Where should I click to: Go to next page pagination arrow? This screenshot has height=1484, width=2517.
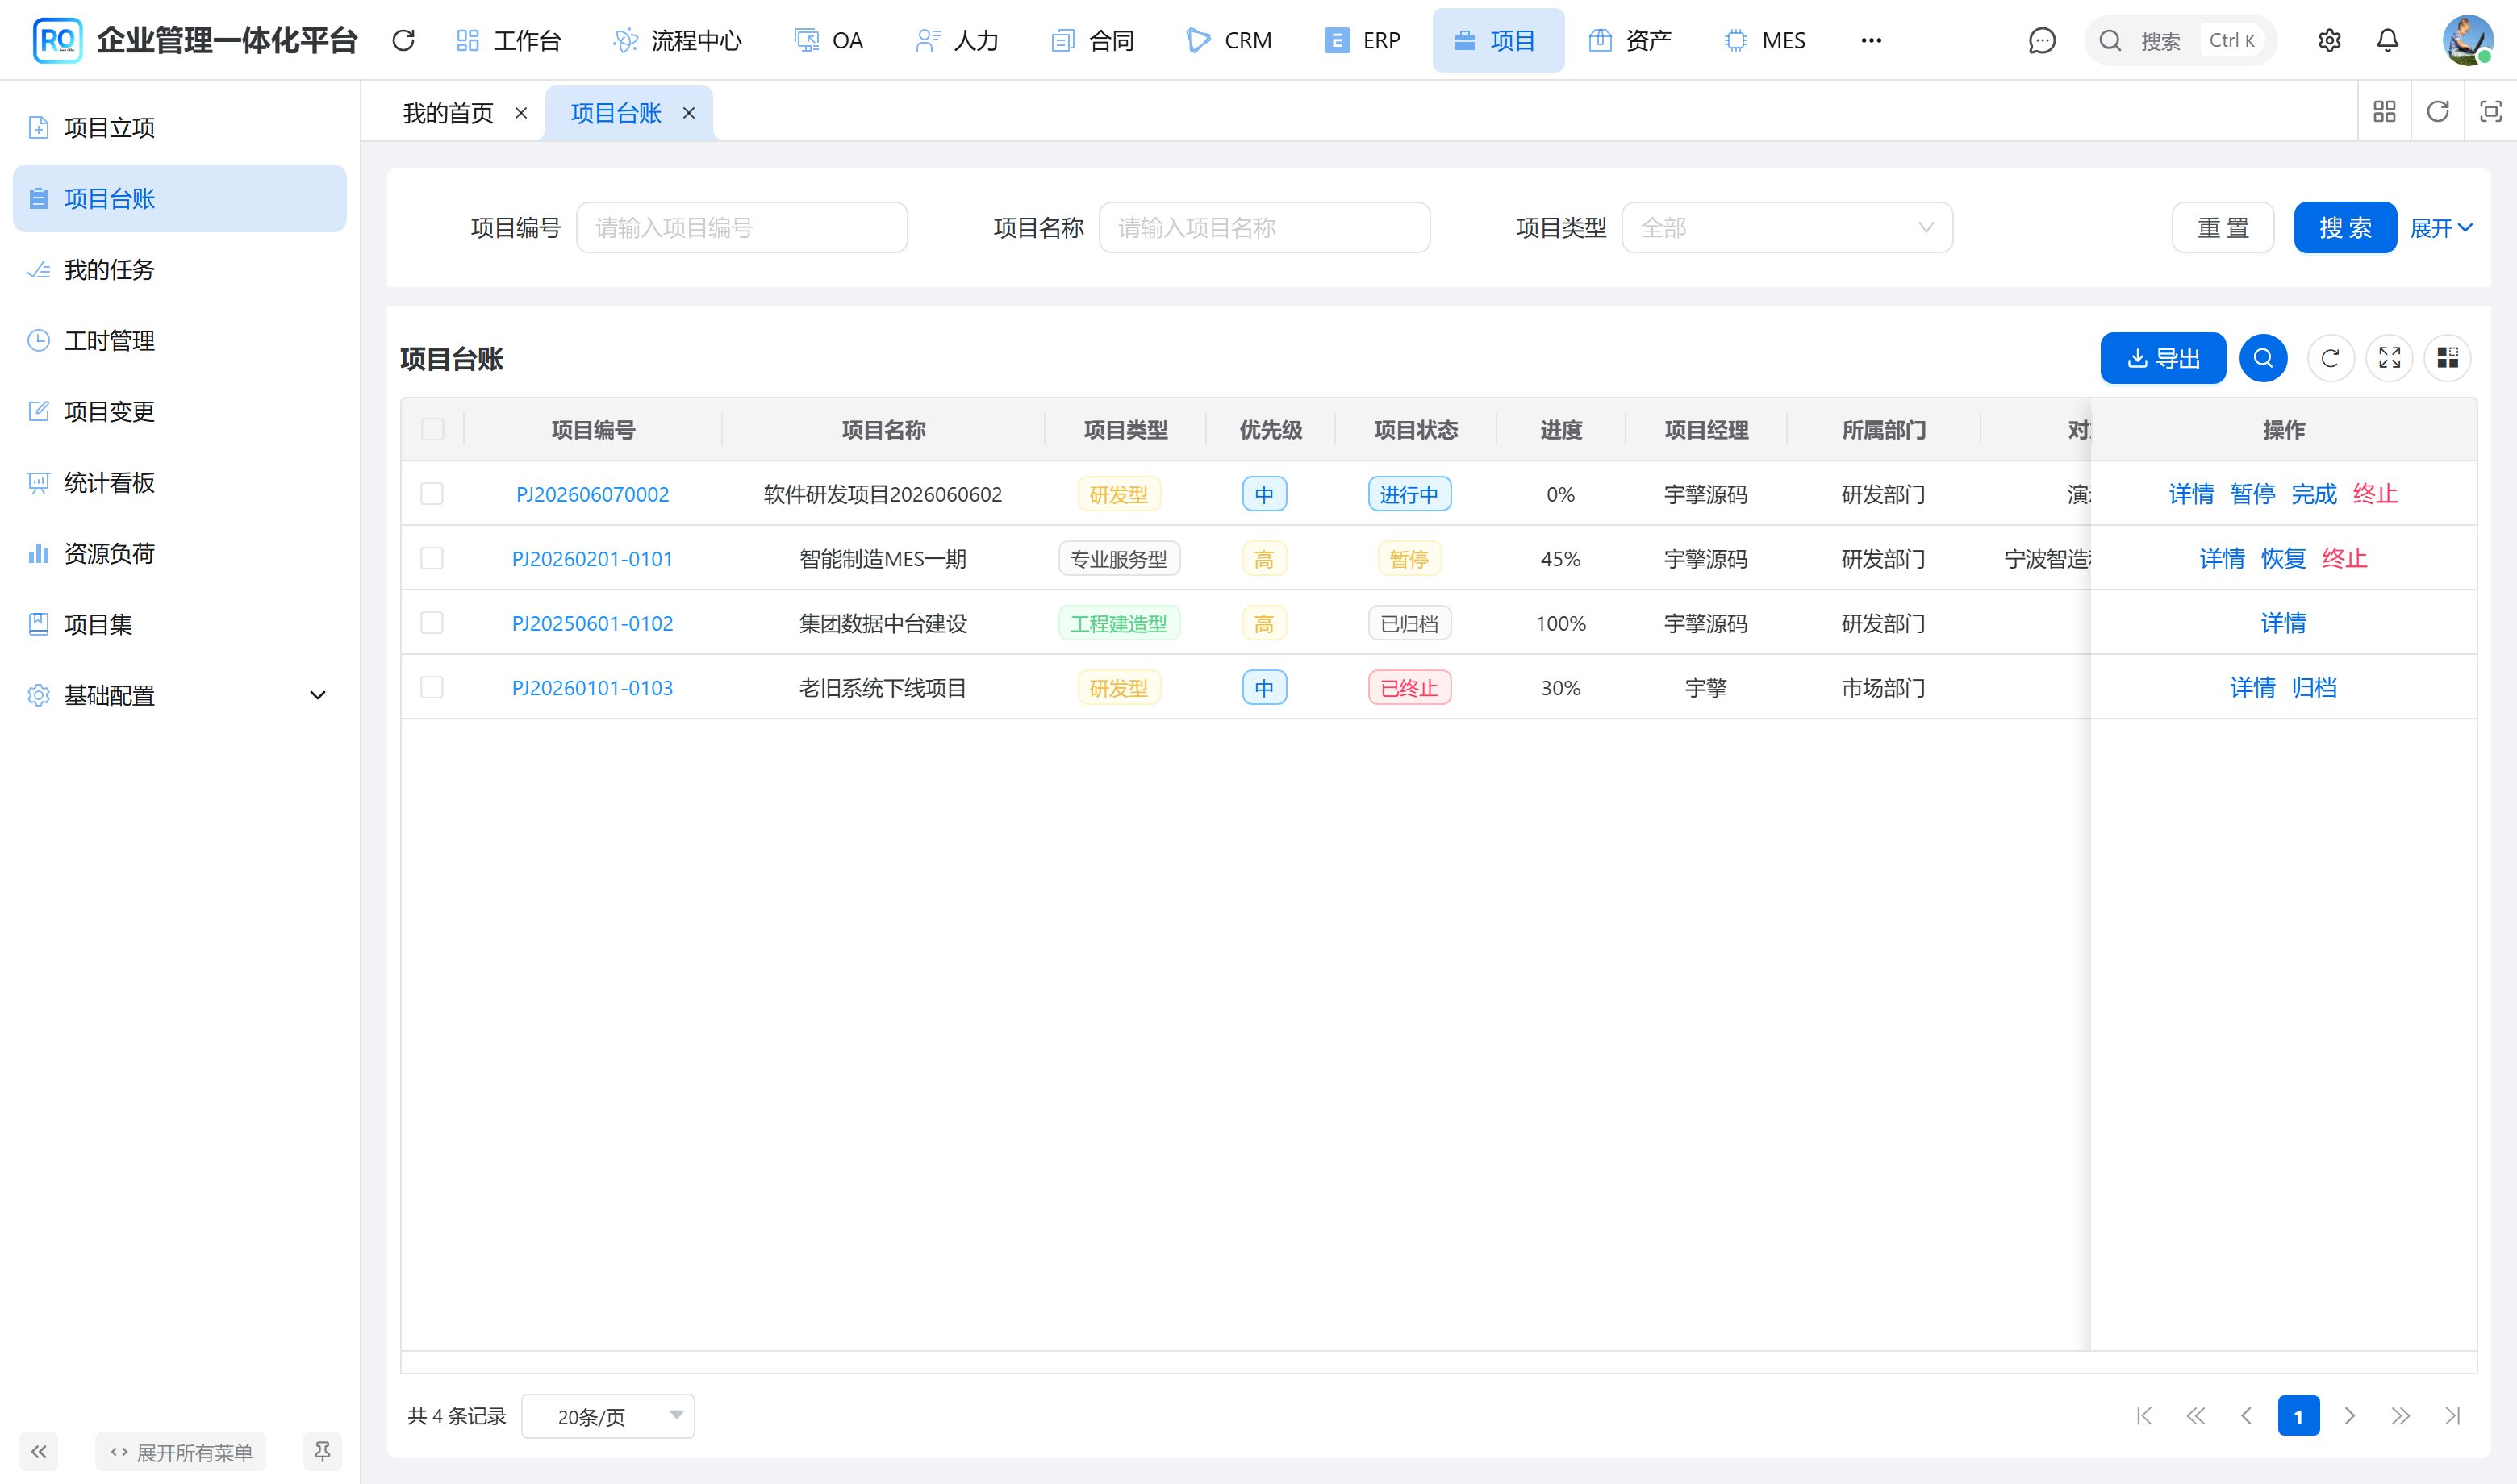pos(2350,1416)
